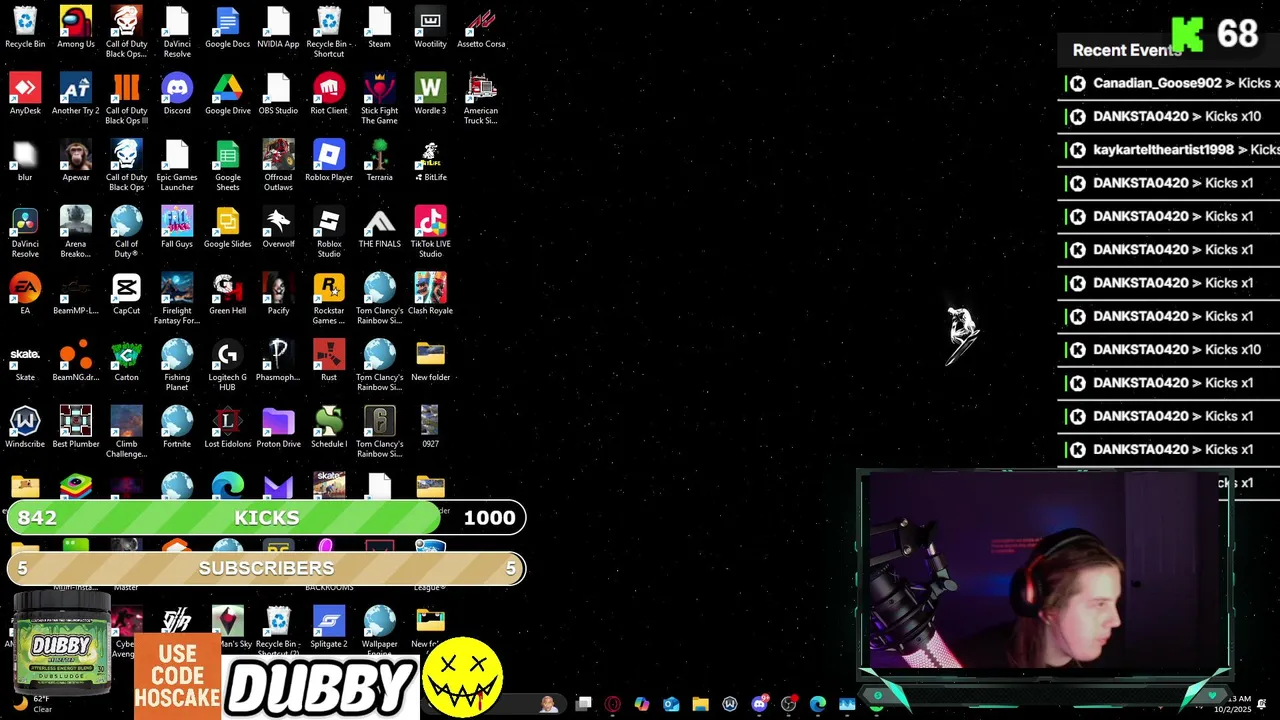This screenshot has width=1280, height=720.
Task: Launch Pacify from the desktop
Action: 278,294
